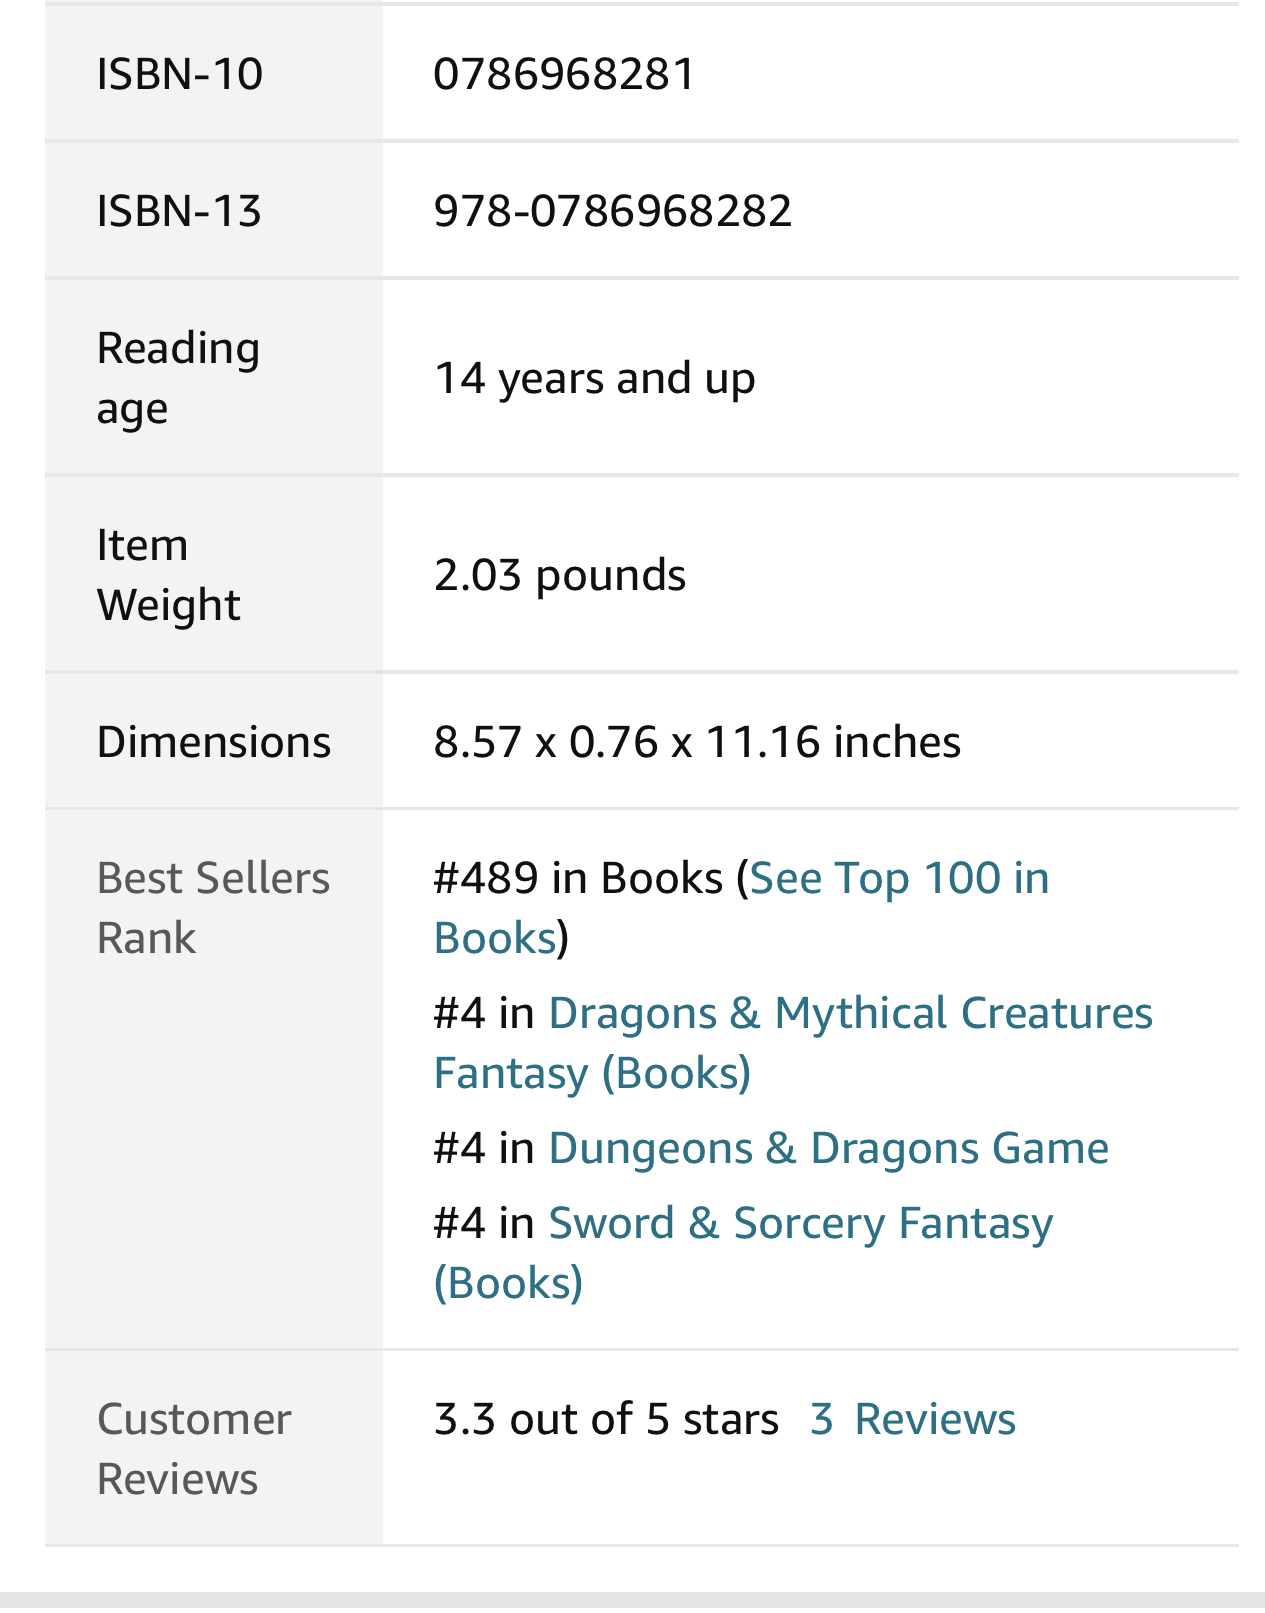Click the Best Sellers Rank label
The image size is (1265, 1613).
click(212, 908)
